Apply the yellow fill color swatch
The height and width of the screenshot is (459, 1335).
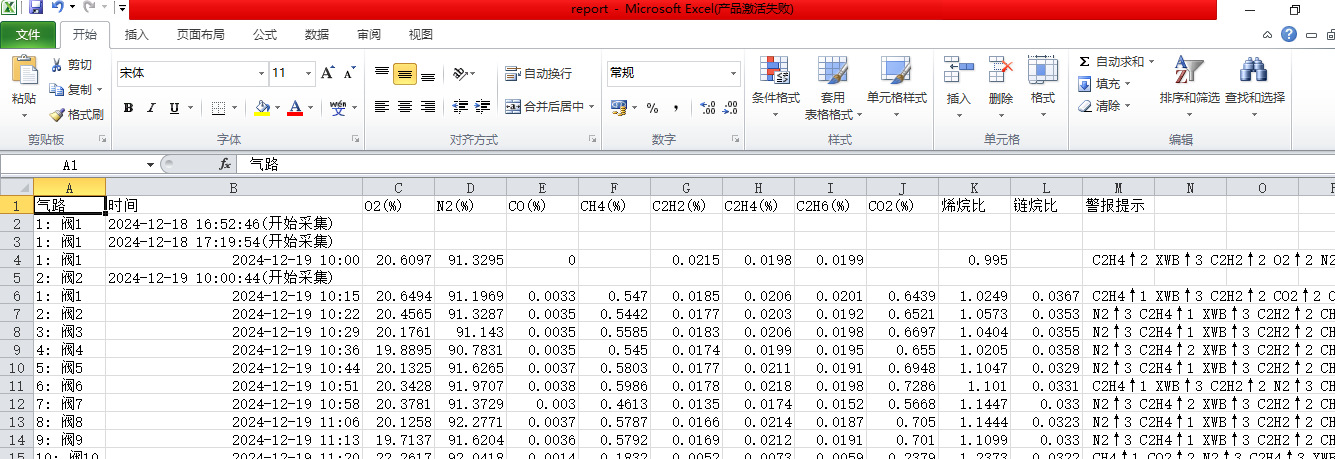tap(262, 108)
